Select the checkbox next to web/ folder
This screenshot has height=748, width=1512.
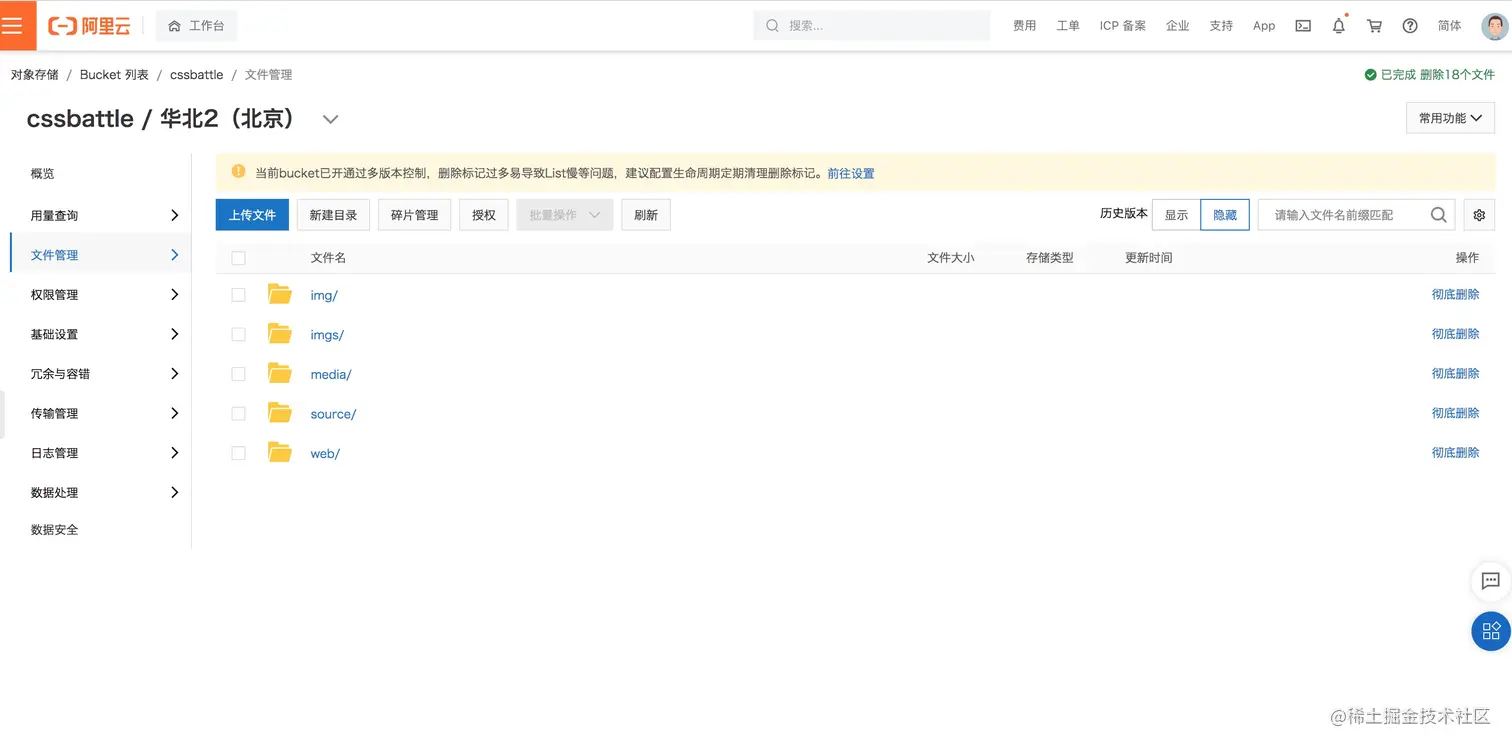click(x=238, y=452)
